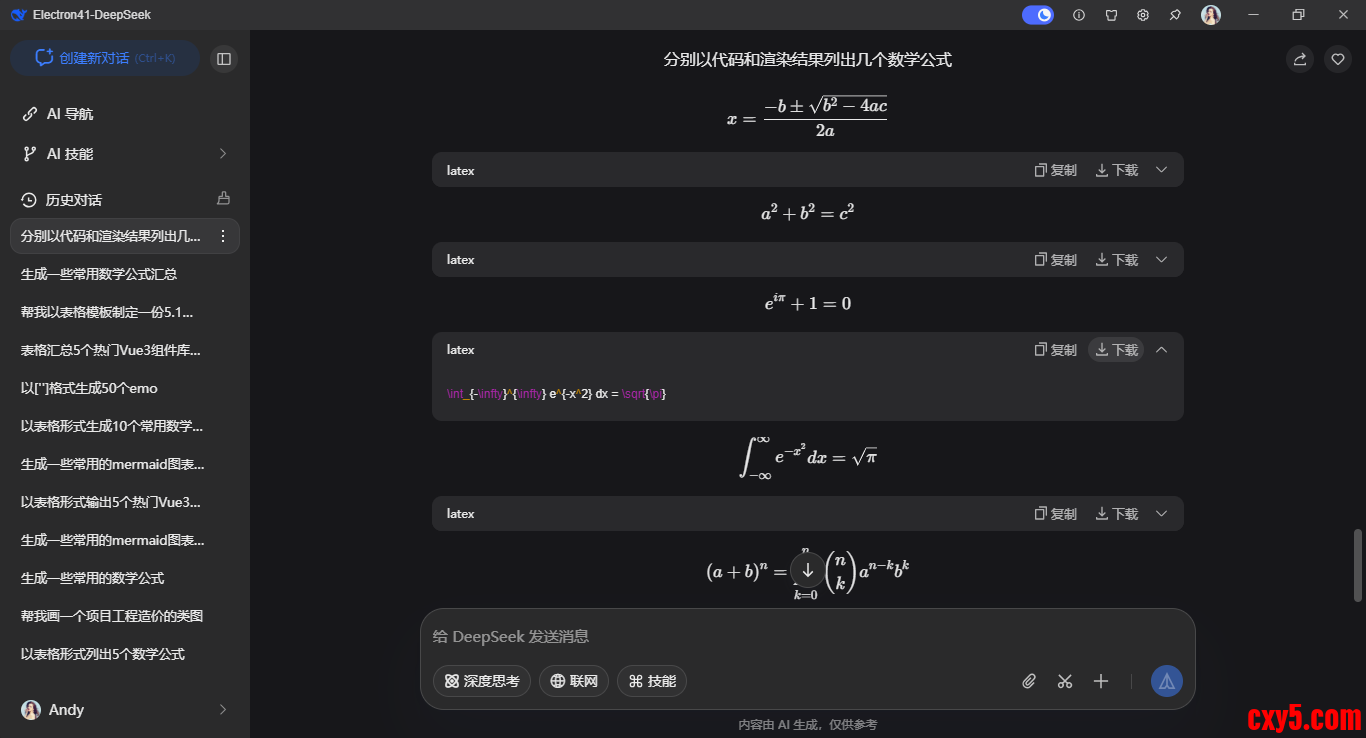1366x738 pixels.
Task: Toggle the dark mode switch
Action: [1037, 15]
